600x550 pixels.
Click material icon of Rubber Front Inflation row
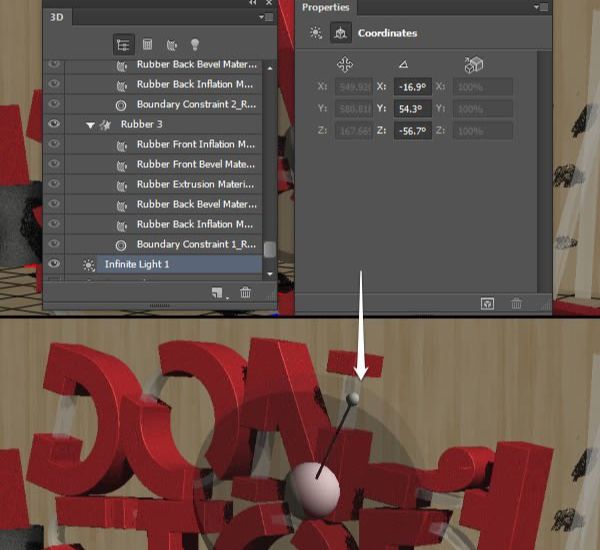click(x=122, y=145)
